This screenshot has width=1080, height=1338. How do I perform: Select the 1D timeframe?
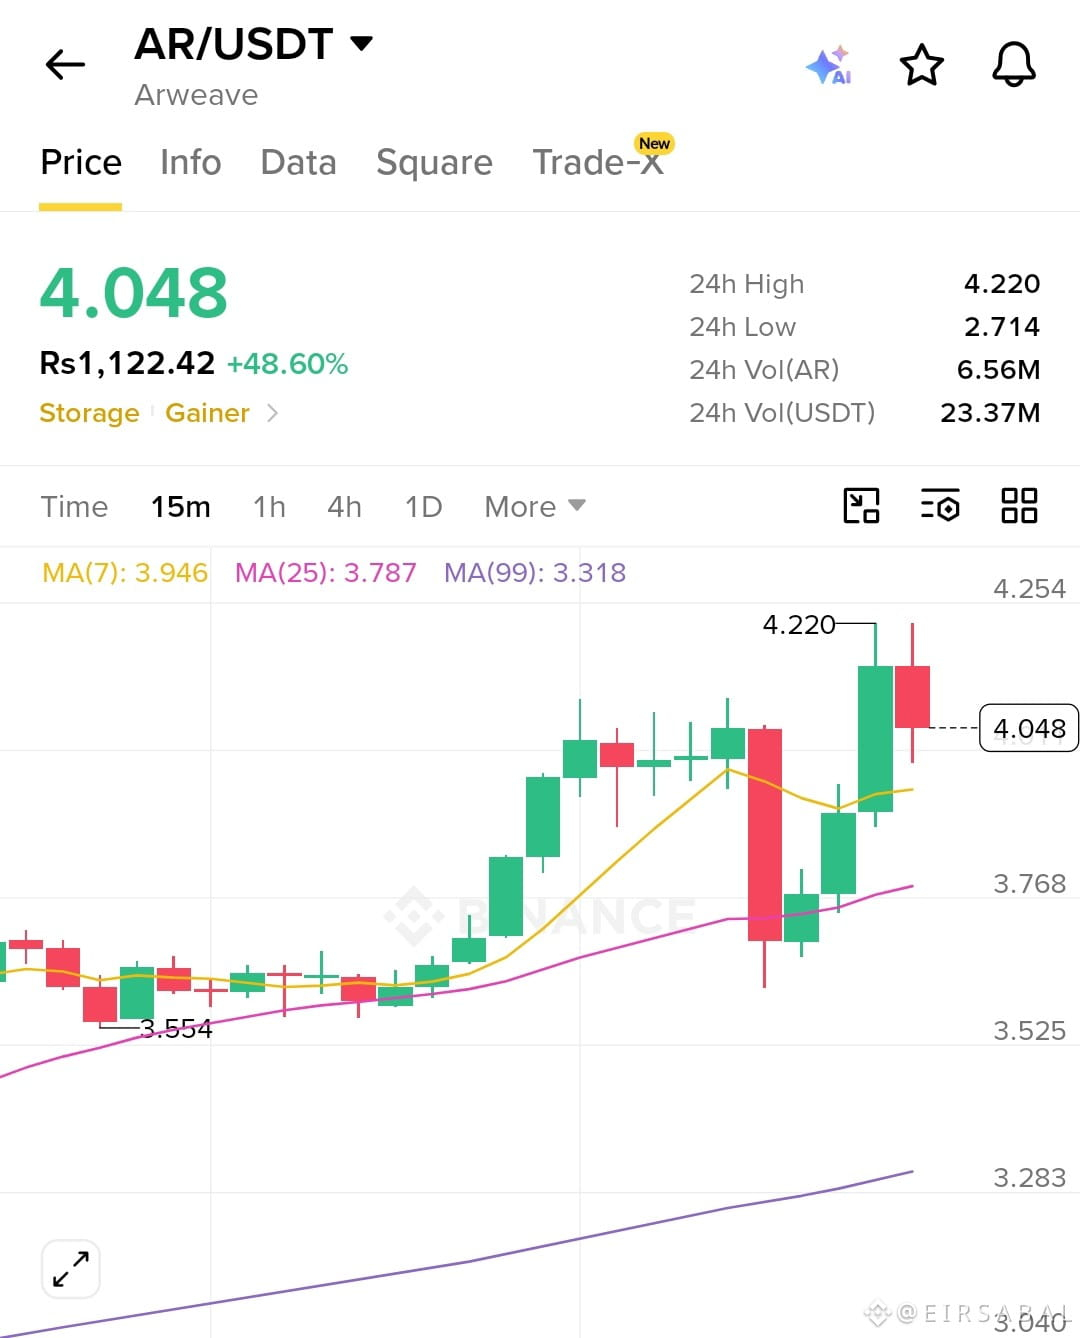(x=423, y=507)
